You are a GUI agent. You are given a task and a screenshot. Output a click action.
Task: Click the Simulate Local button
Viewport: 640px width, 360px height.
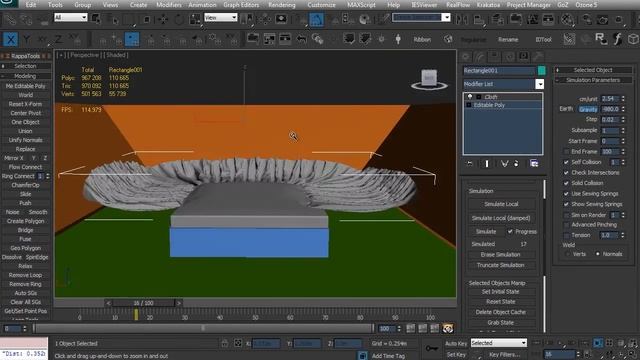pyautogui.click(x=501, y=204)
